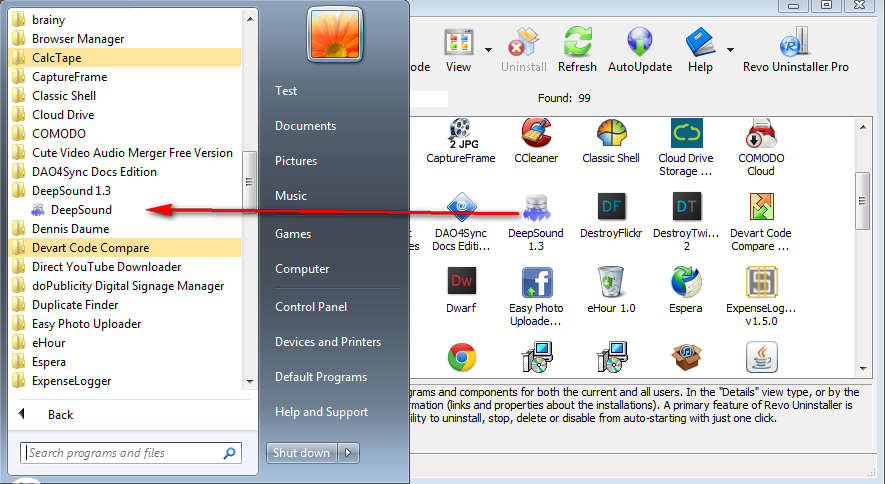Select Devart Code Compare icon
885x484 pixels.
click(x=761, y=207)
